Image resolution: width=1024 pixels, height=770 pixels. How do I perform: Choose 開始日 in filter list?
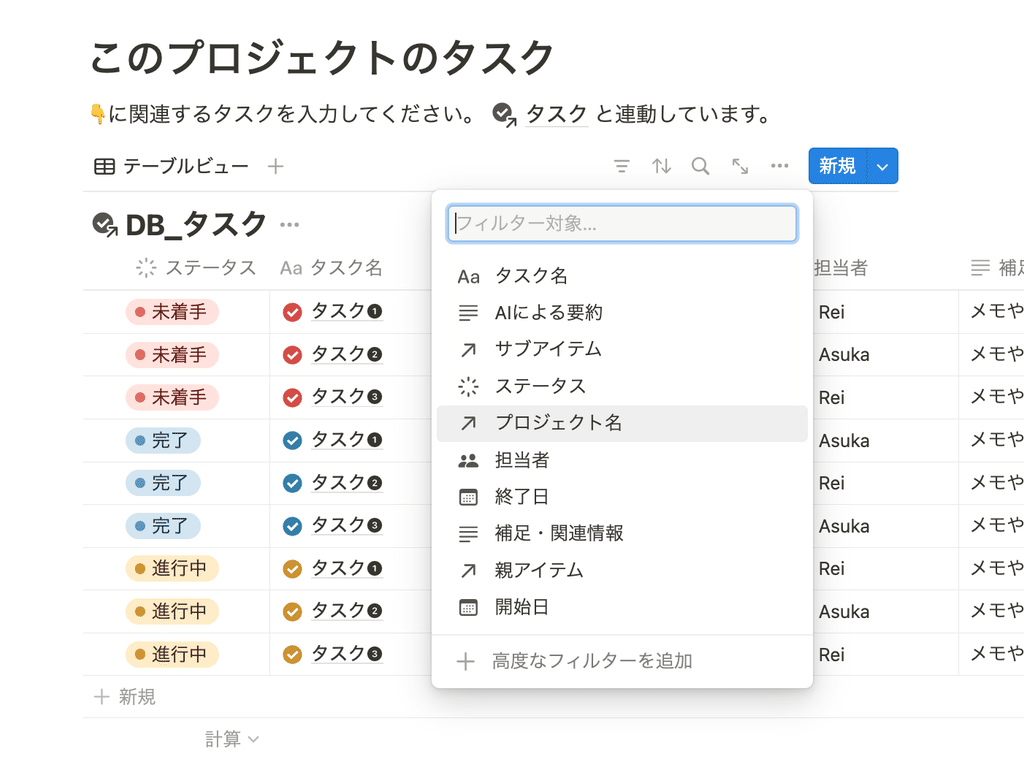tap(622, 607)
